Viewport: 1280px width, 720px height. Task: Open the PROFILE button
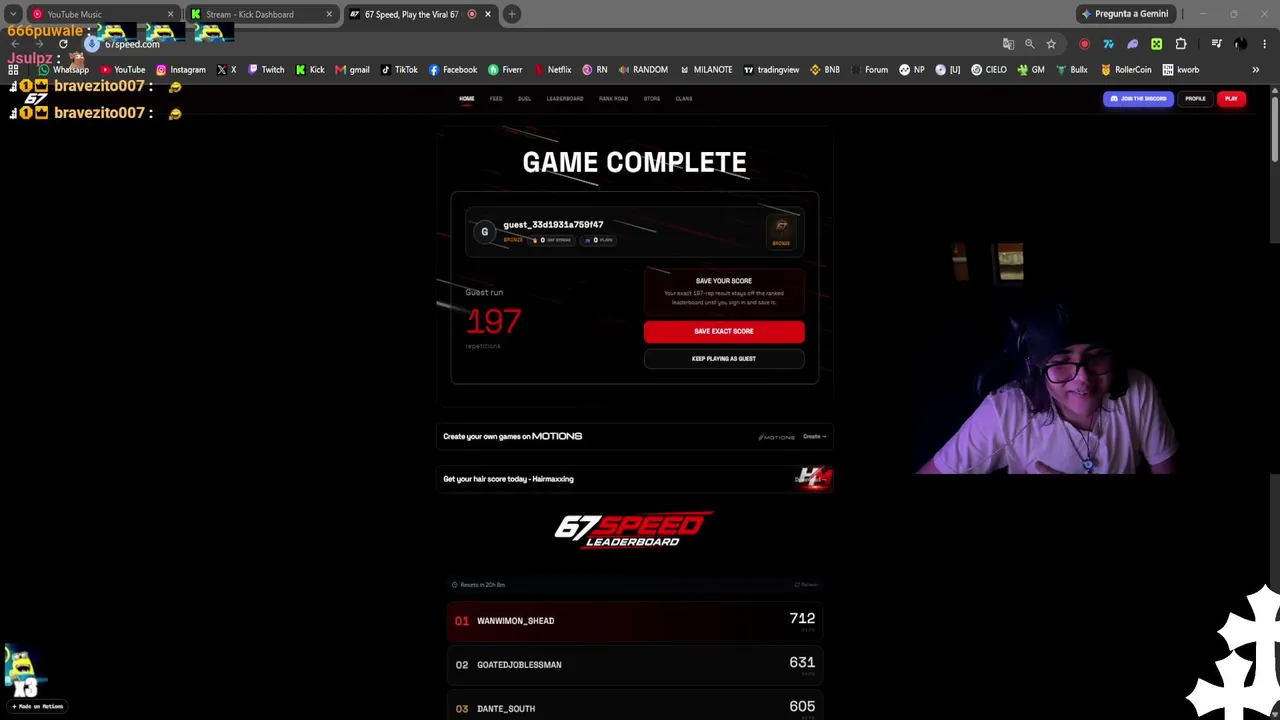point(1195,99)
